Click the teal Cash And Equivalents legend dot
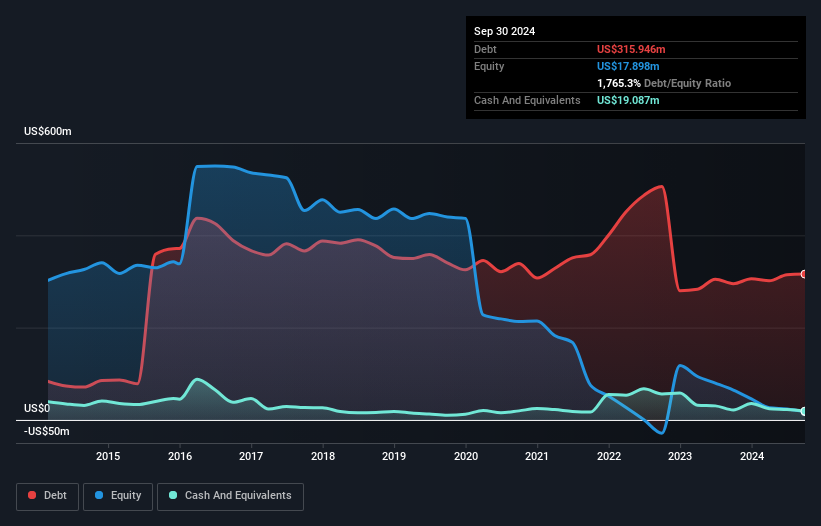 (x=173, y=495)
